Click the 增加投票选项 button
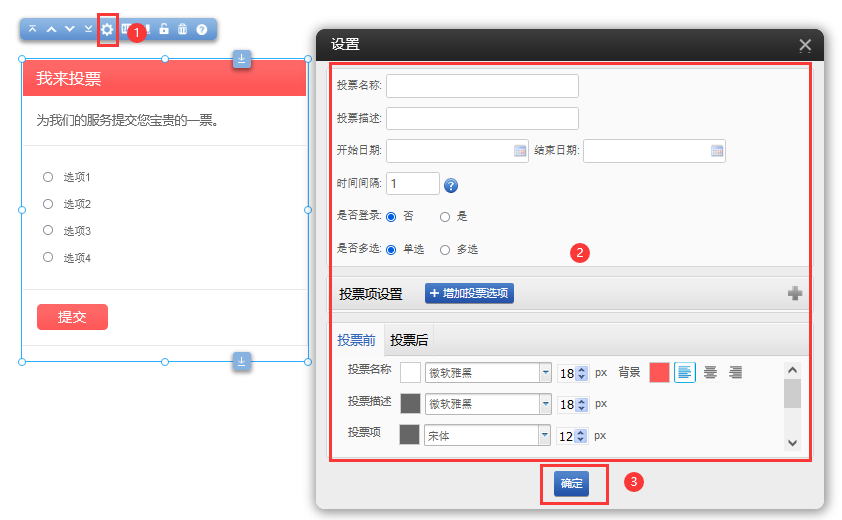 [x=469, y=293]
